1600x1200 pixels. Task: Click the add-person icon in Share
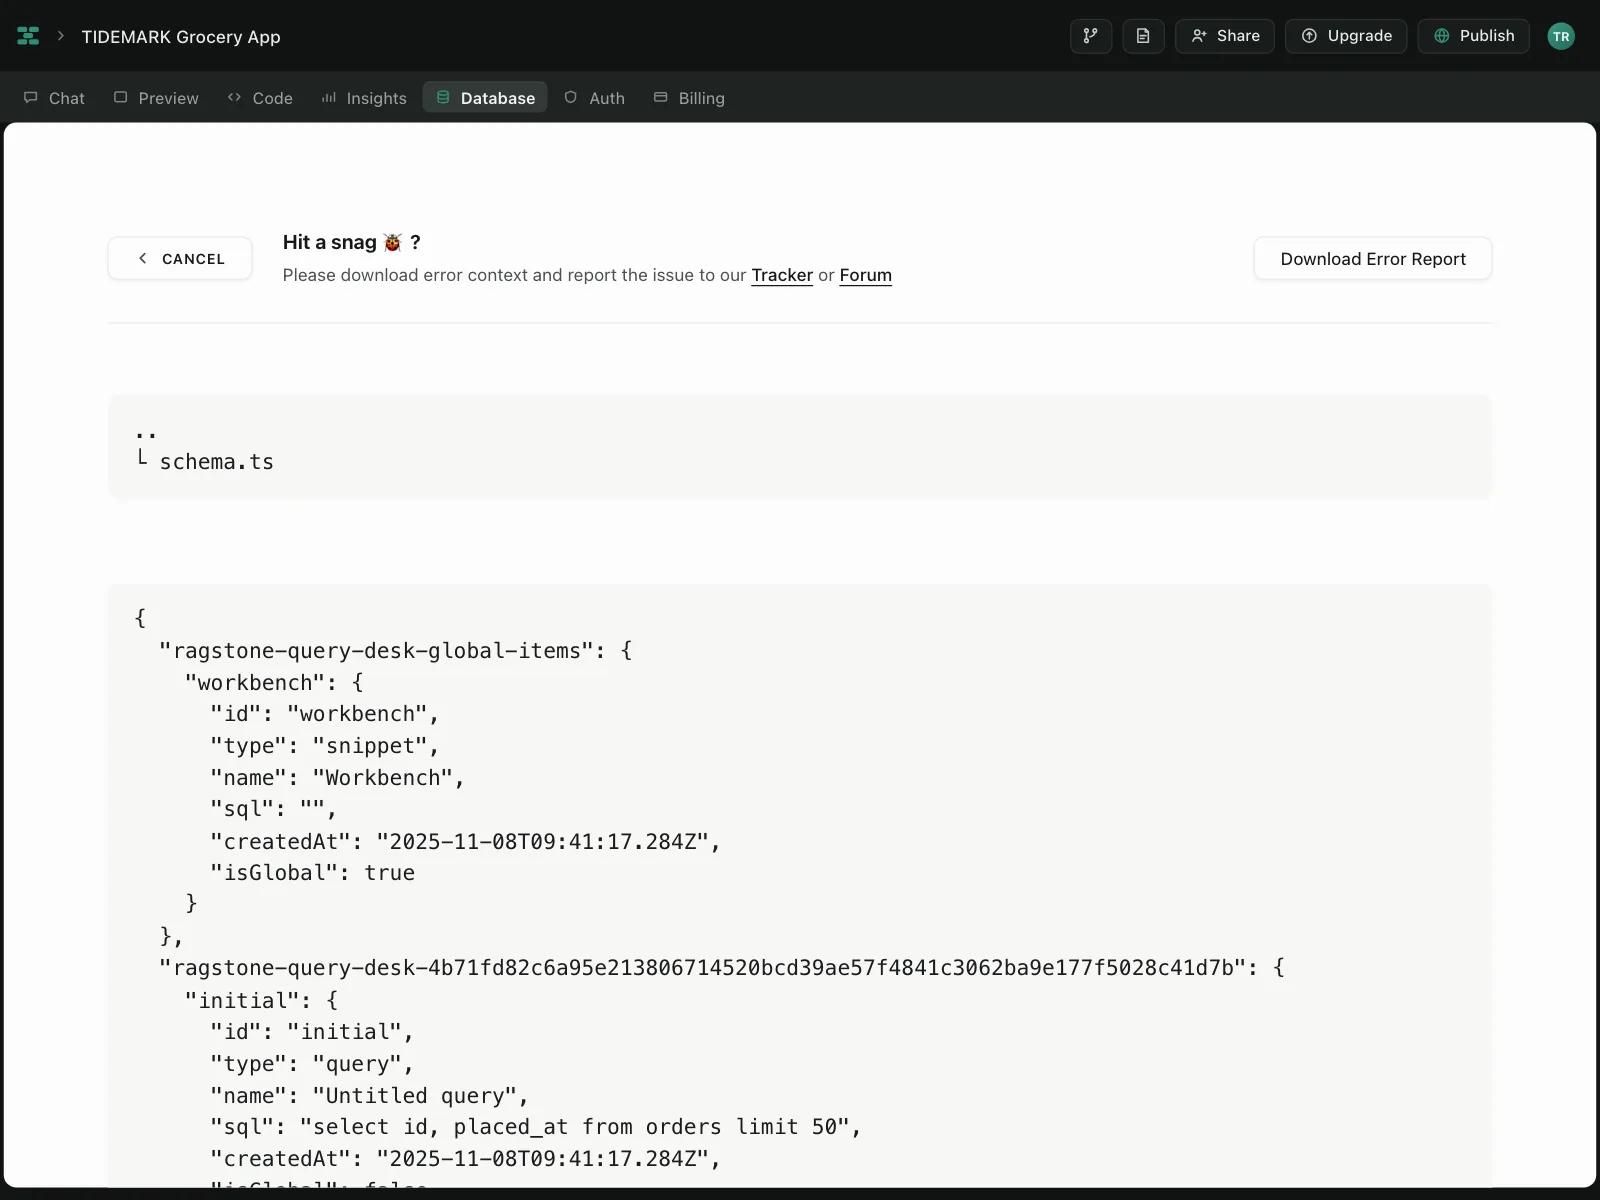pyautogui.click(x=1199, y=36)
